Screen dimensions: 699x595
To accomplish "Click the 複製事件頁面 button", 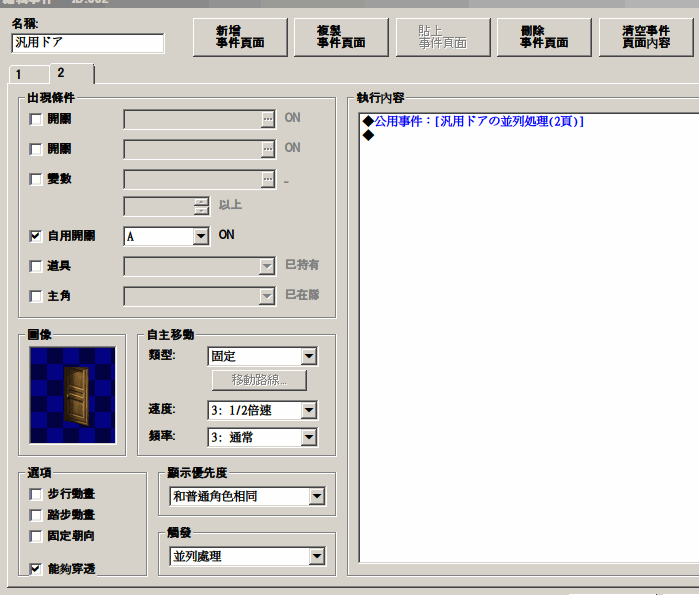I will tap(341, 37).
